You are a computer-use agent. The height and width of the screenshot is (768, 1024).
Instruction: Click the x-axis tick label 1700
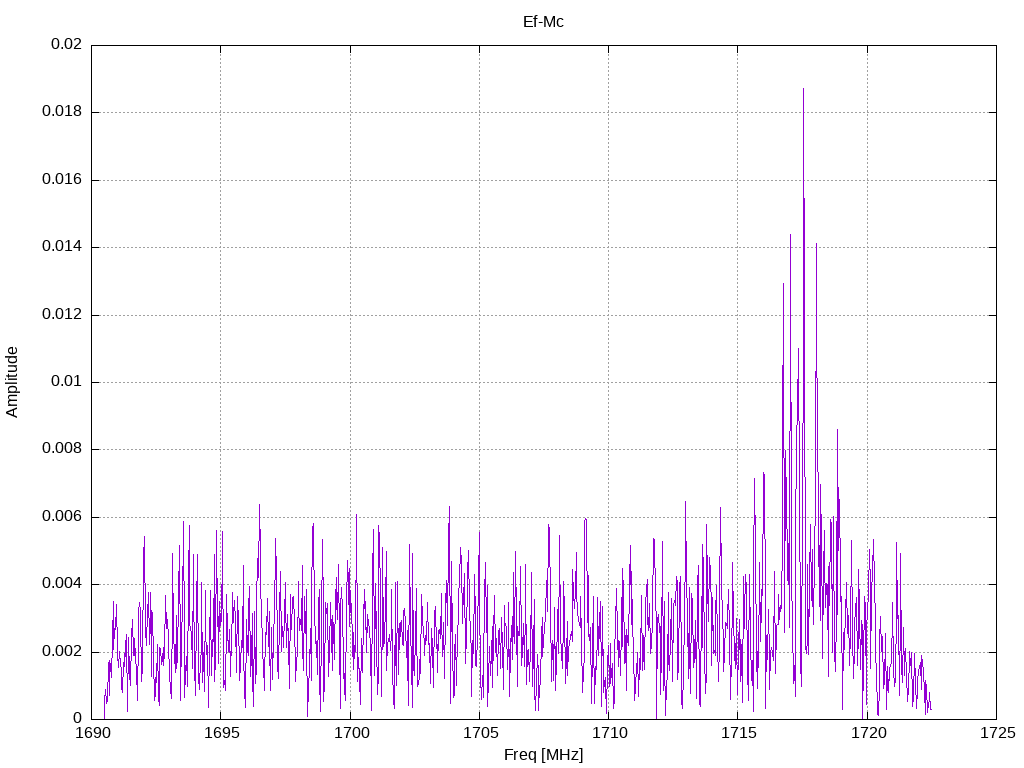pos(350,733)
